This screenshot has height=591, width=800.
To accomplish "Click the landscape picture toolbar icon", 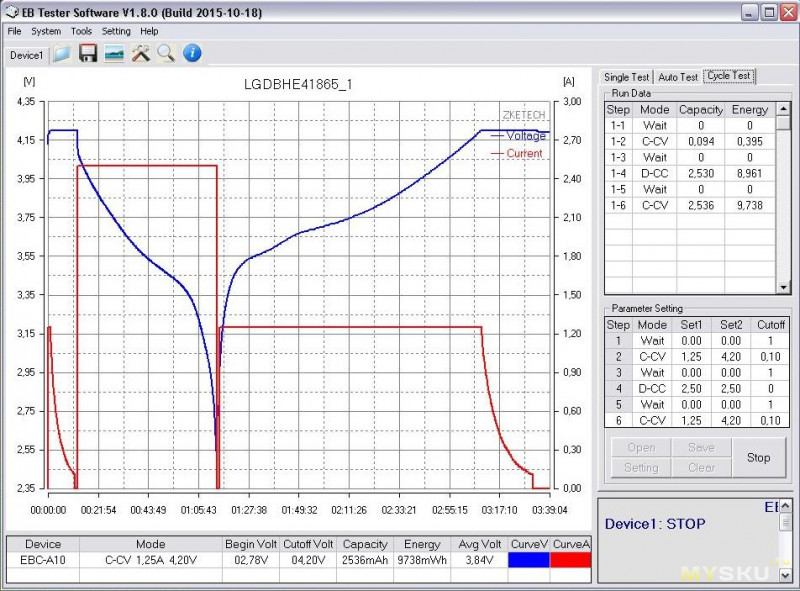I will [x=114, y=54].
